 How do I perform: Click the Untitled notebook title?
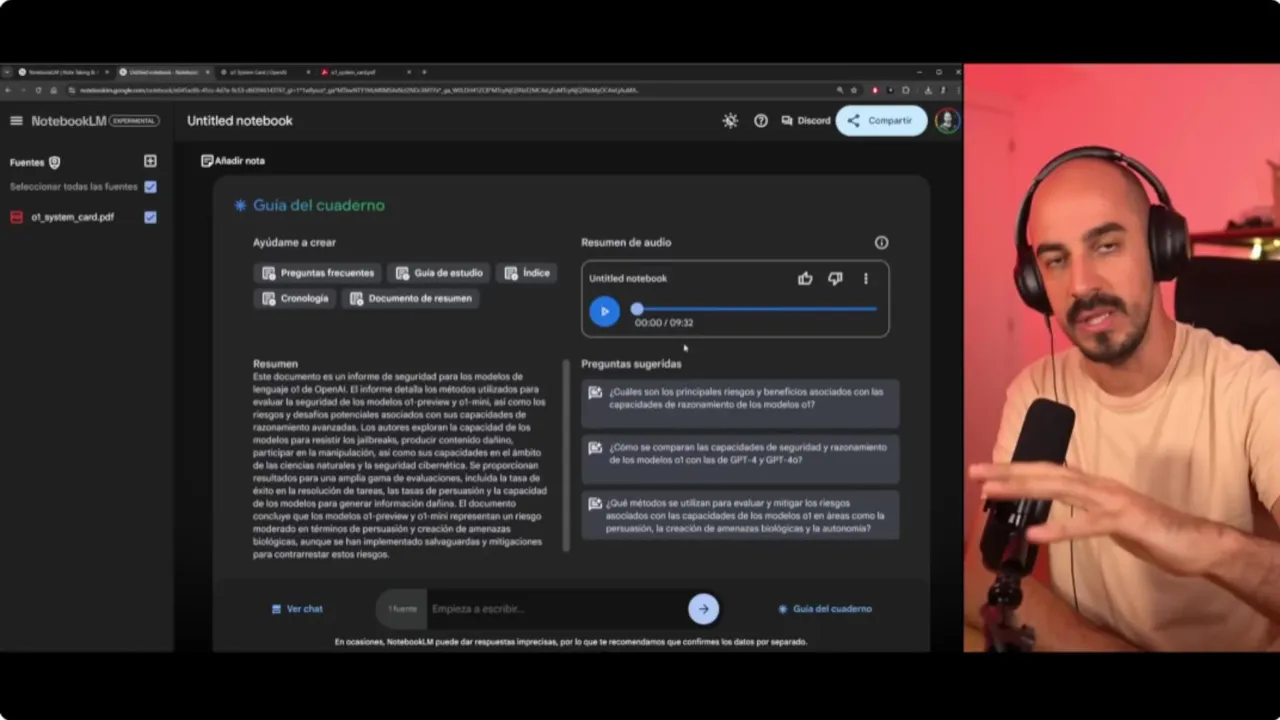tap(240, 121)
